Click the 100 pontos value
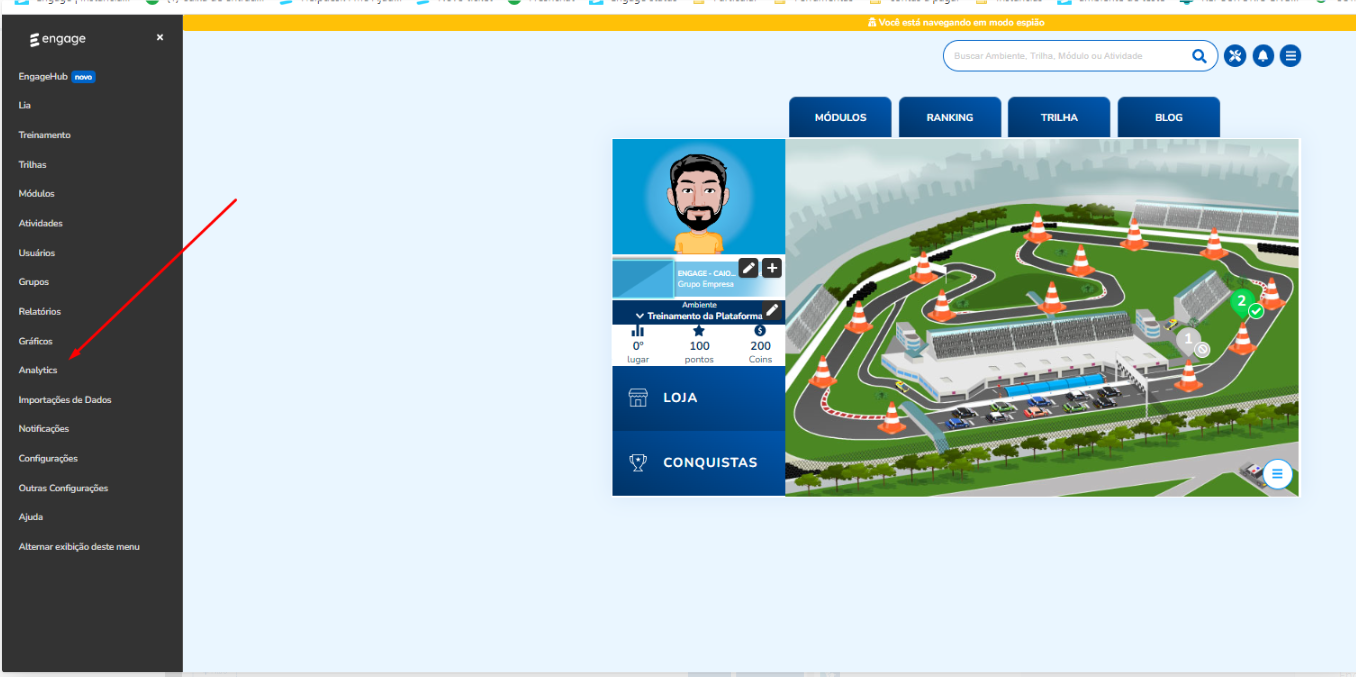 coord(699,346)
